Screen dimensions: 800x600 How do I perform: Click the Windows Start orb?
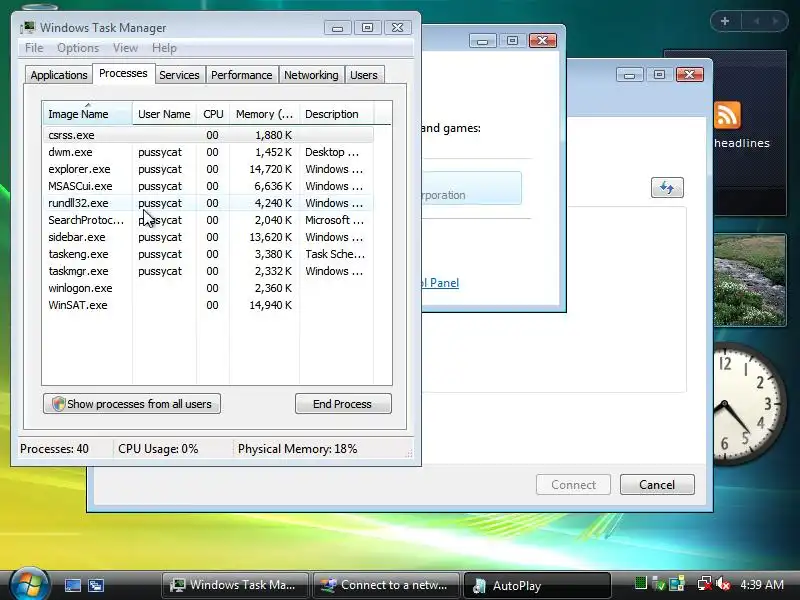click(x=29, y=584)
